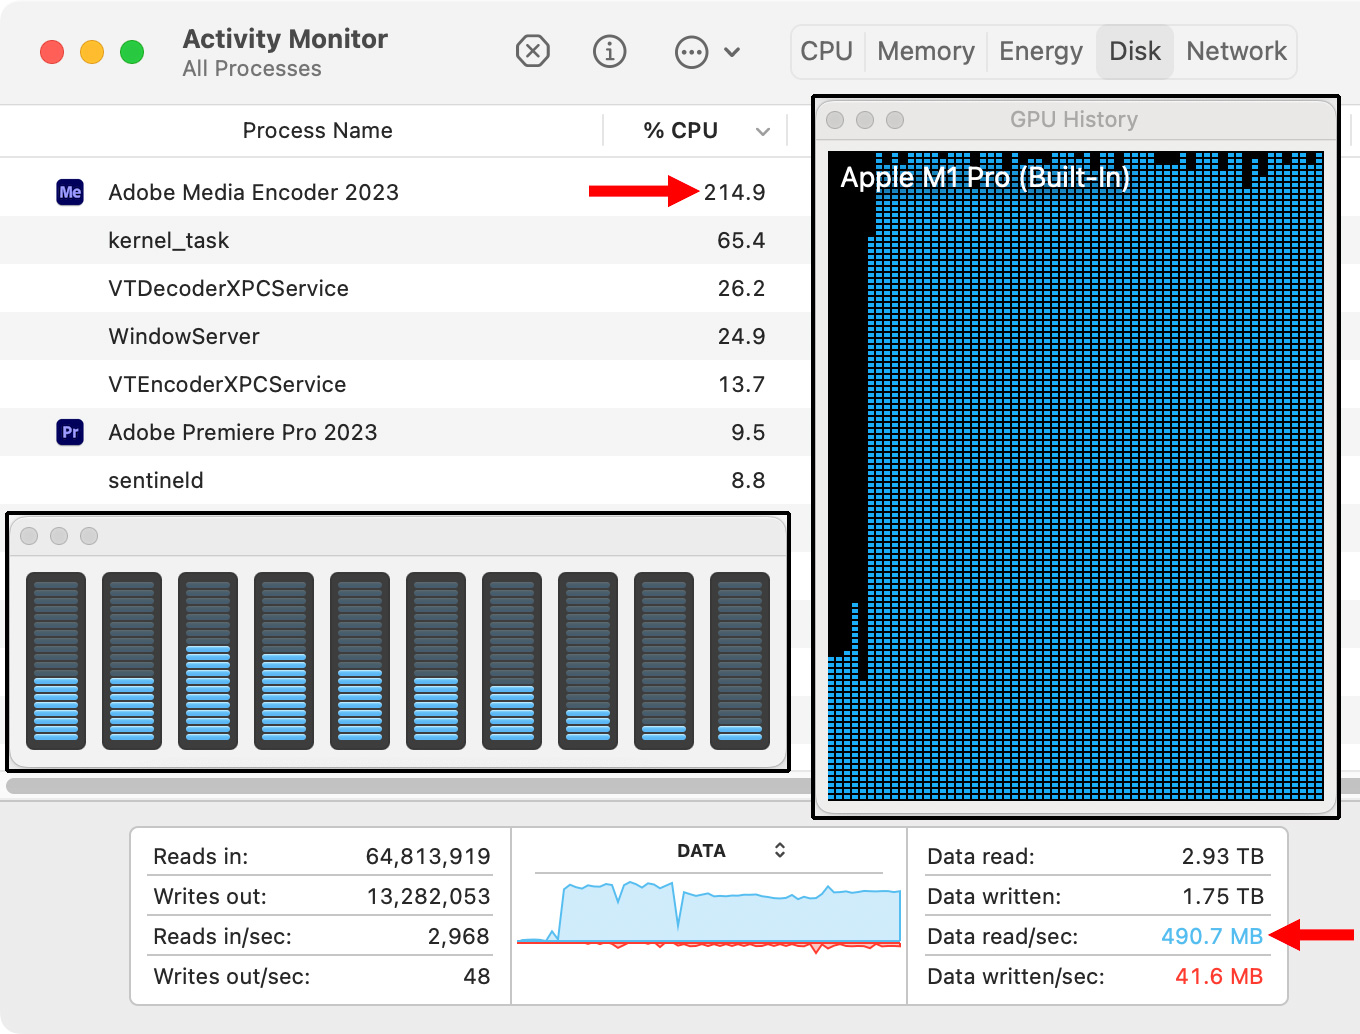The image size is (1360, 1034).
Task: Click the 26.2 CPU value
Action: [741, 288]
